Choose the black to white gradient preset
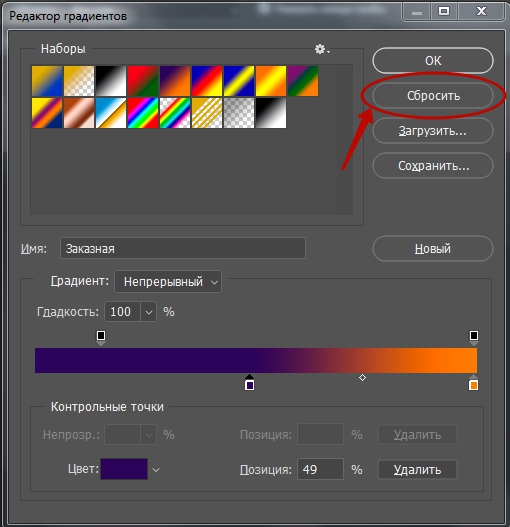Screen dimensions: 510x527 (111, 81)
